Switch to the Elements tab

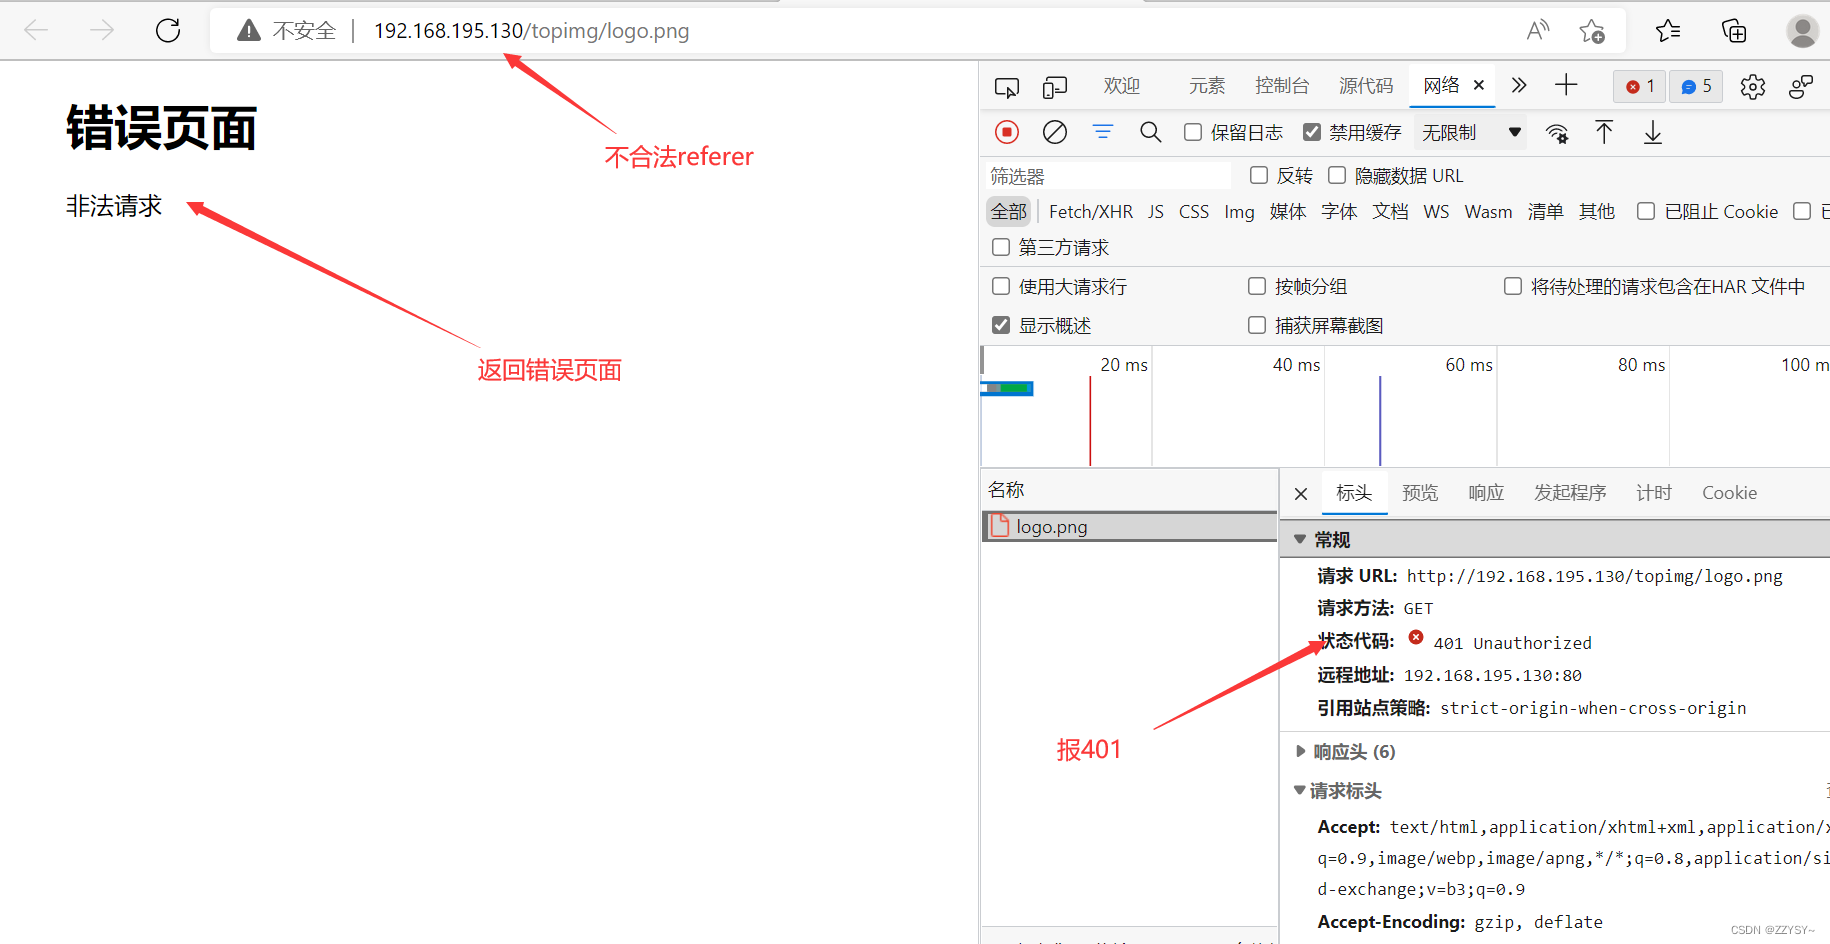coord(1207,86)
